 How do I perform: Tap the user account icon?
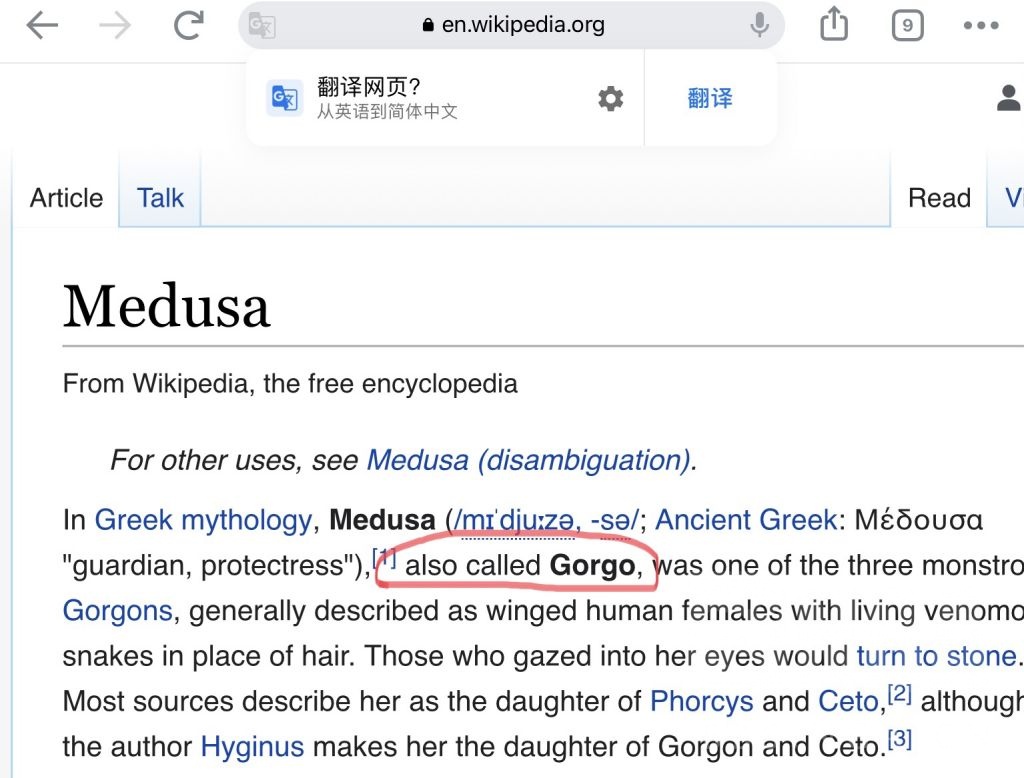[x=1008, y=98]
